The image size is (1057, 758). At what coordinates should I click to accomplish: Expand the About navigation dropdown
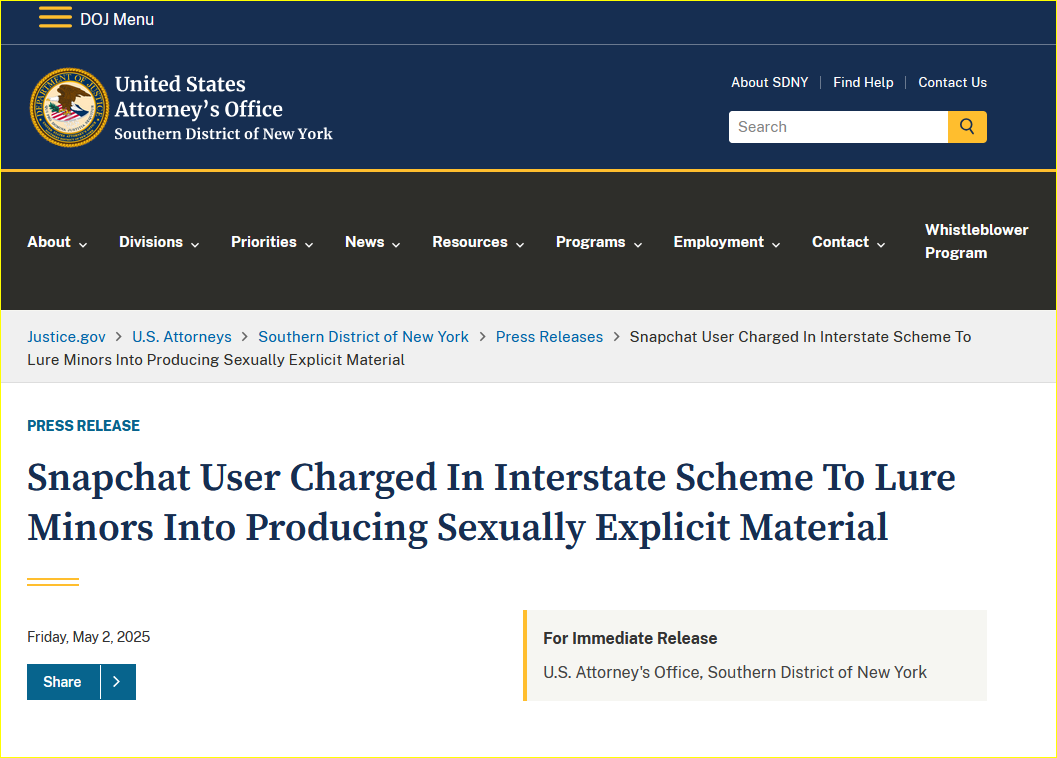[x=57, y=242]
